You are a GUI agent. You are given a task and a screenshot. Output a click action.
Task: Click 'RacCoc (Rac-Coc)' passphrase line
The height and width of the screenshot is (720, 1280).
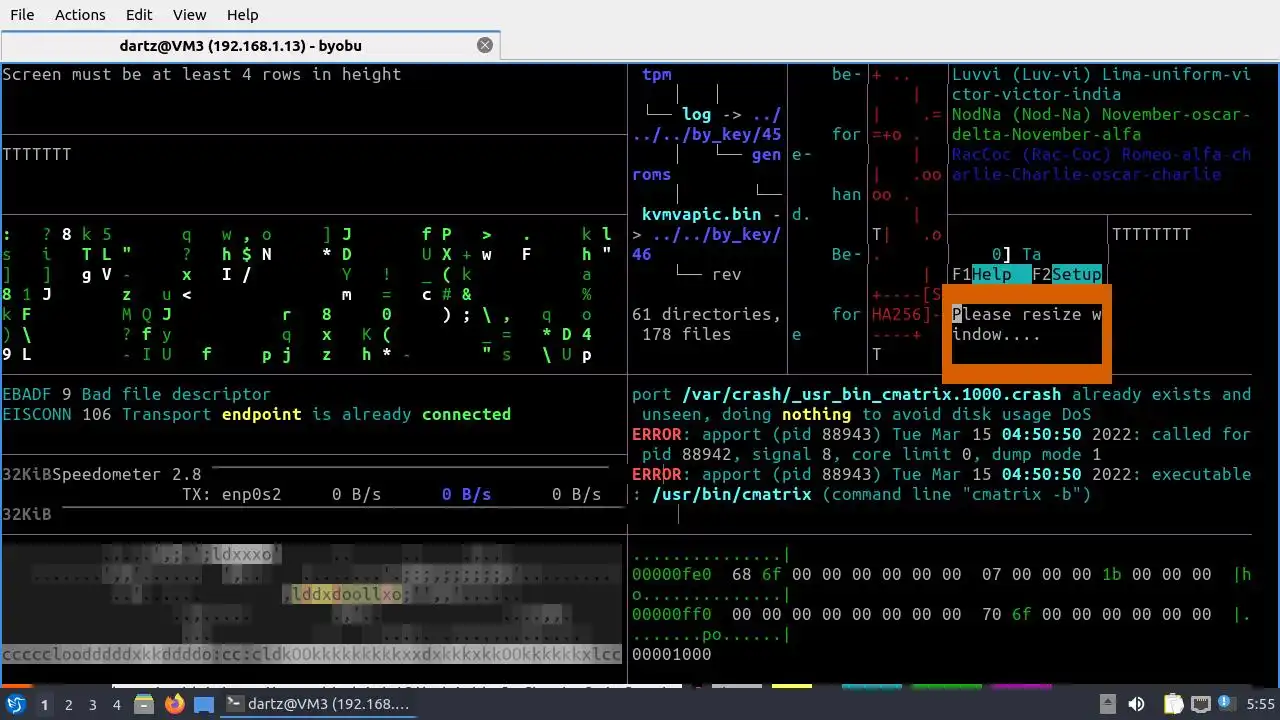tap(1101, 164)
